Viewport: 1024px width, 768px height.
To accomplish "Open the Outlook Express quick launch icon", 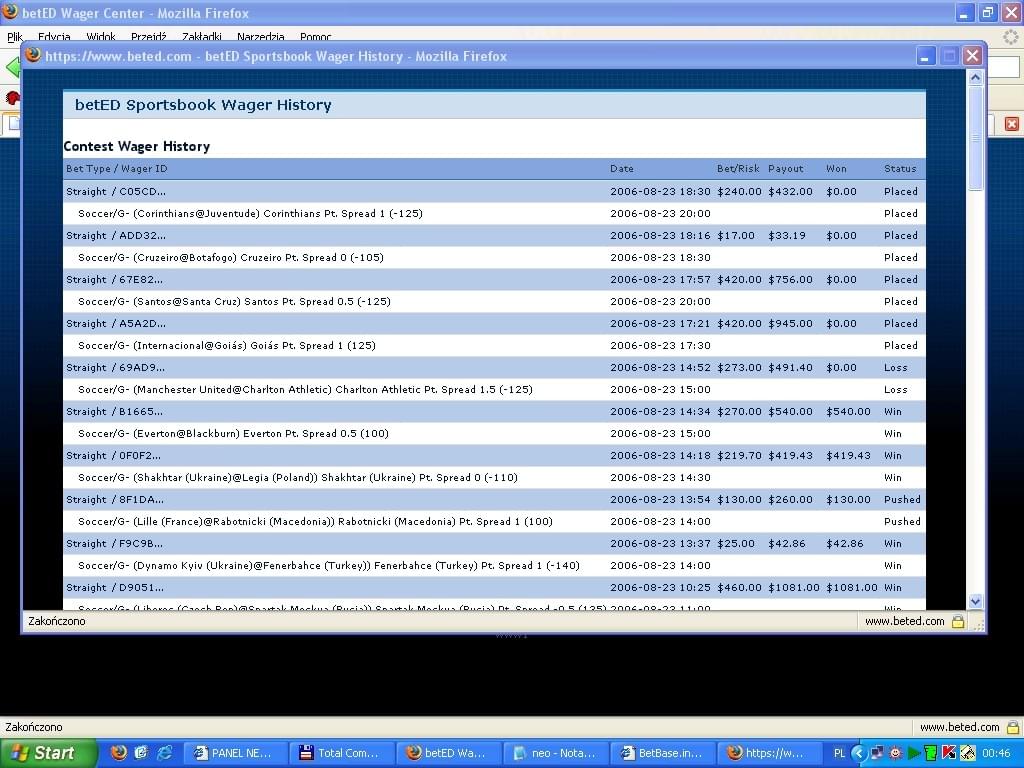I will [x=141, y=752].
